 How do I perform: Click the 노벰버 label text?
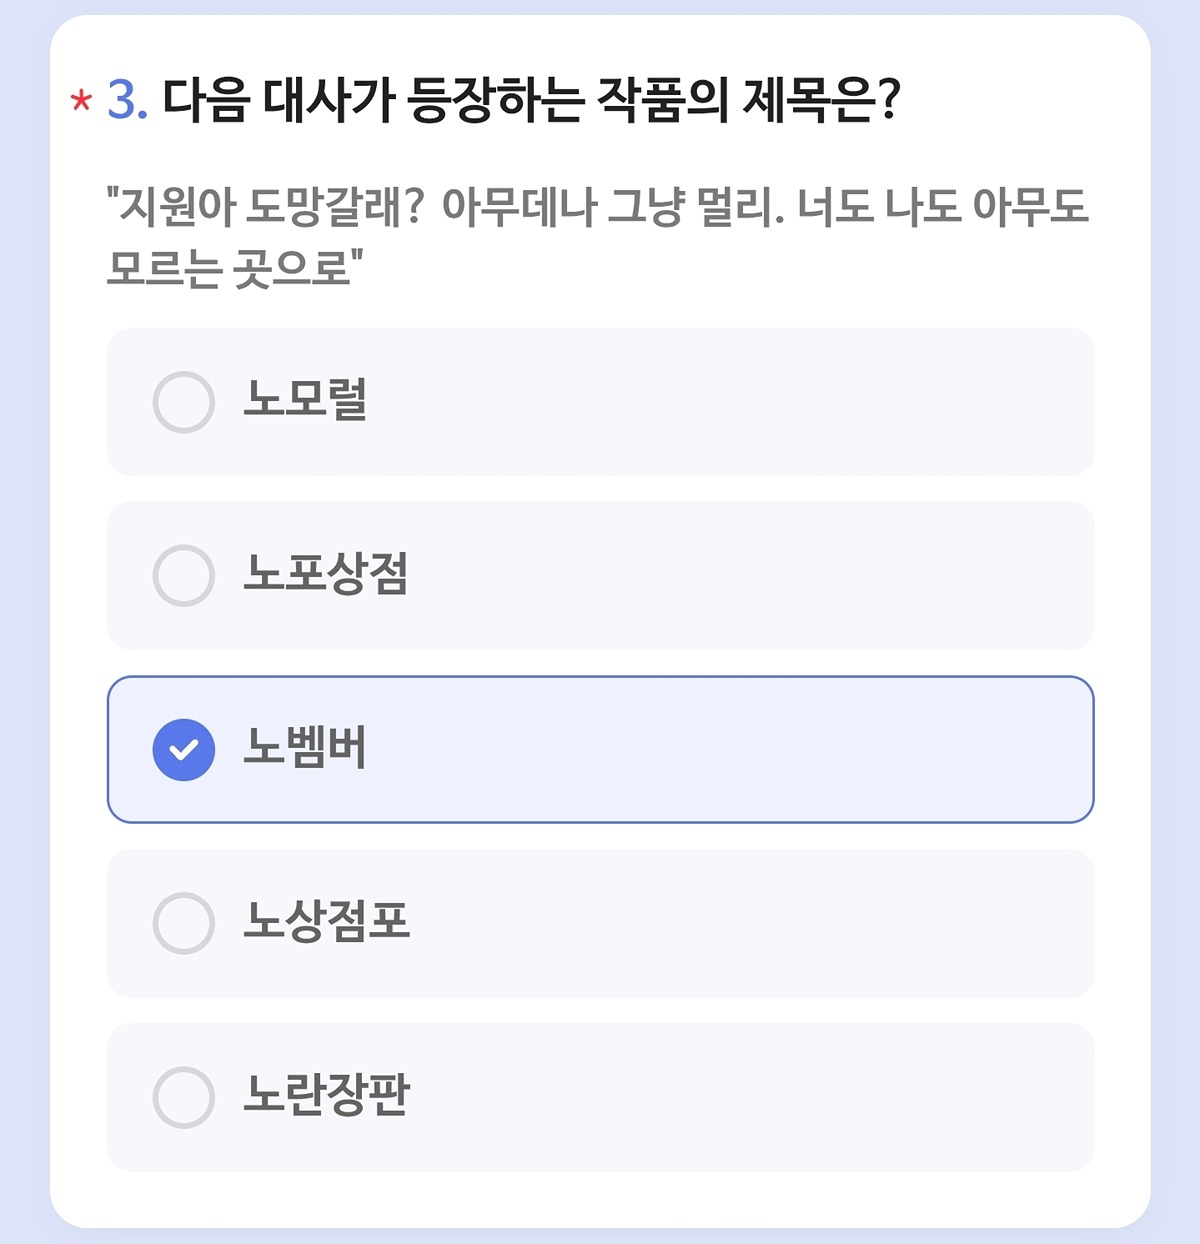coord(305,748)
